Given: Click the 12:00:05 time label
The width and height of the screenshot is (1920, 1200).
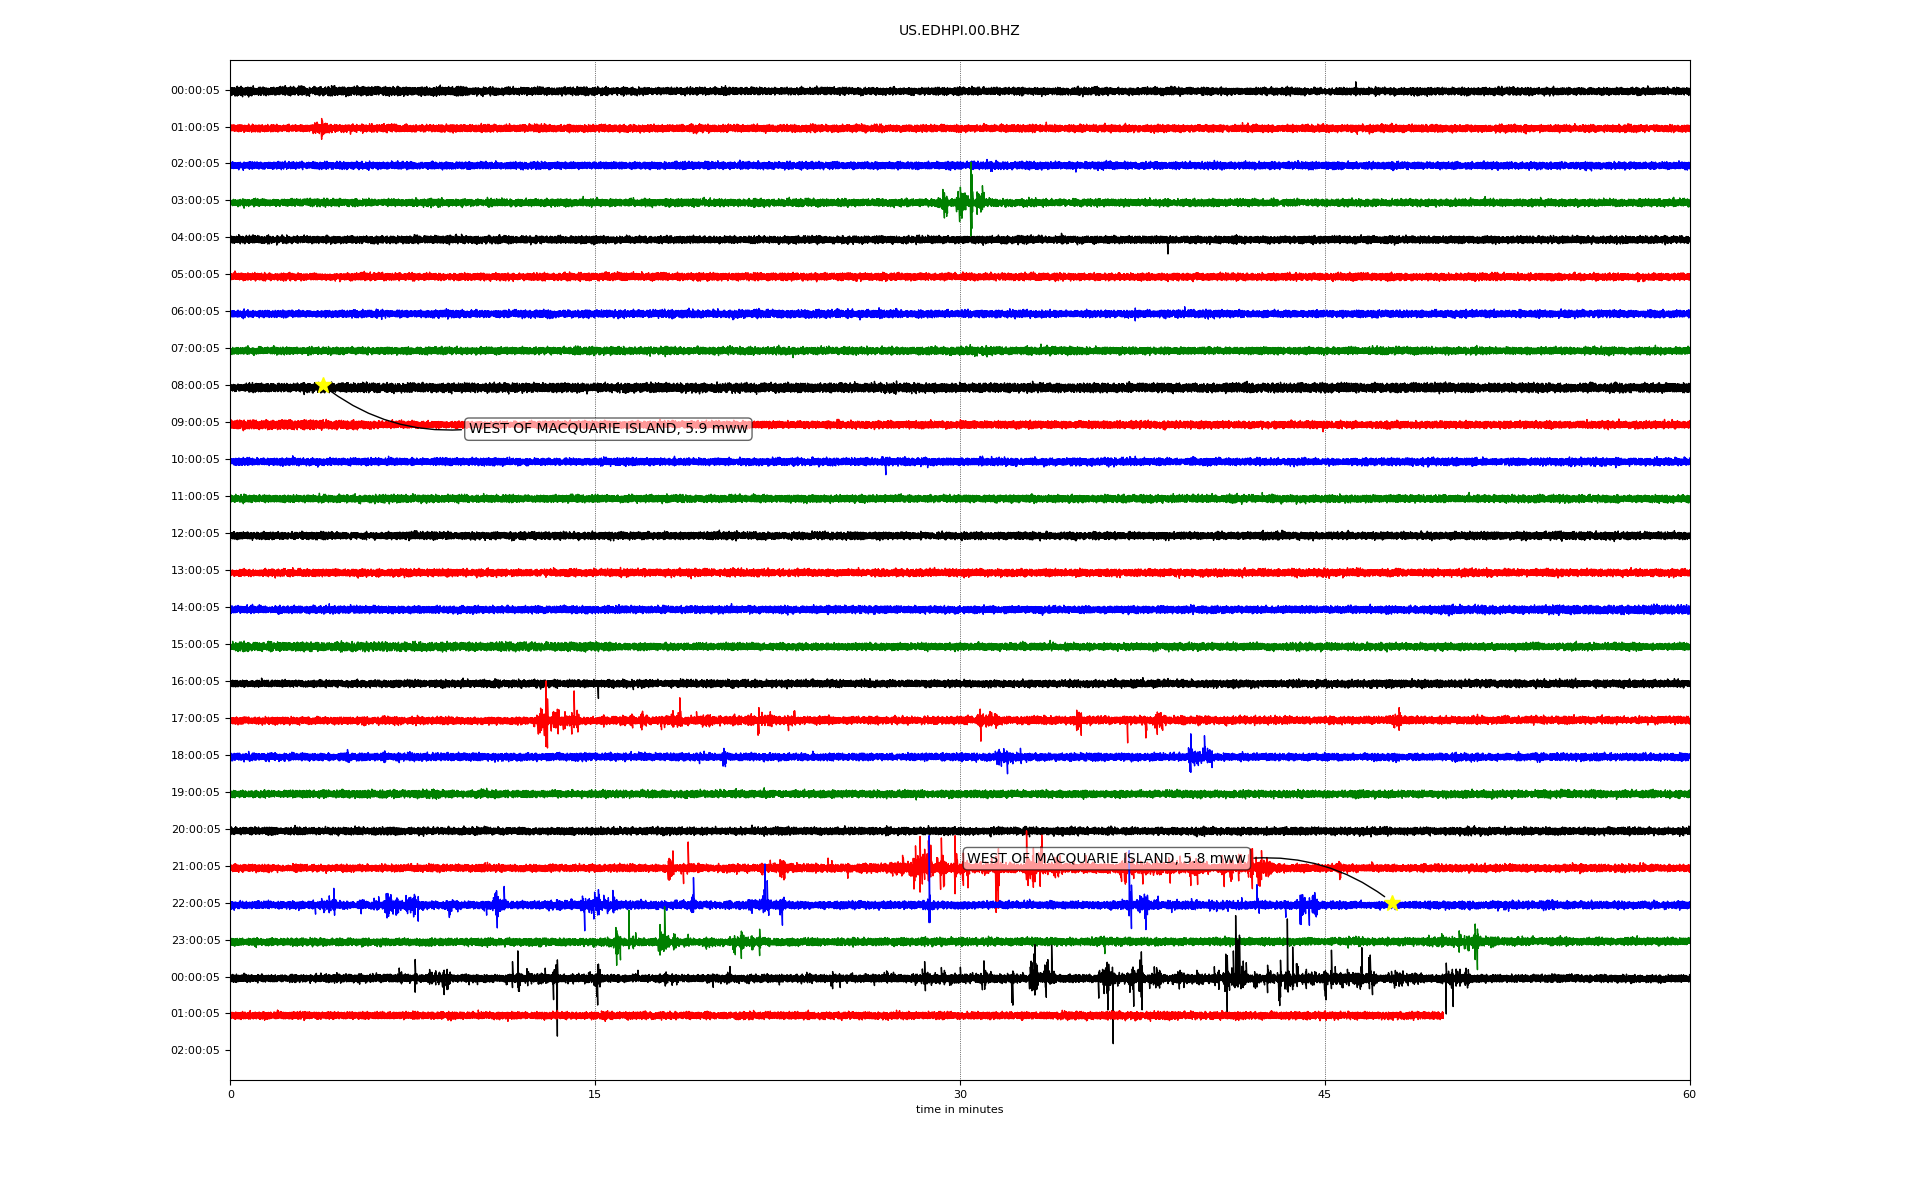Looking at the screenshot, I should click(195, 534).
